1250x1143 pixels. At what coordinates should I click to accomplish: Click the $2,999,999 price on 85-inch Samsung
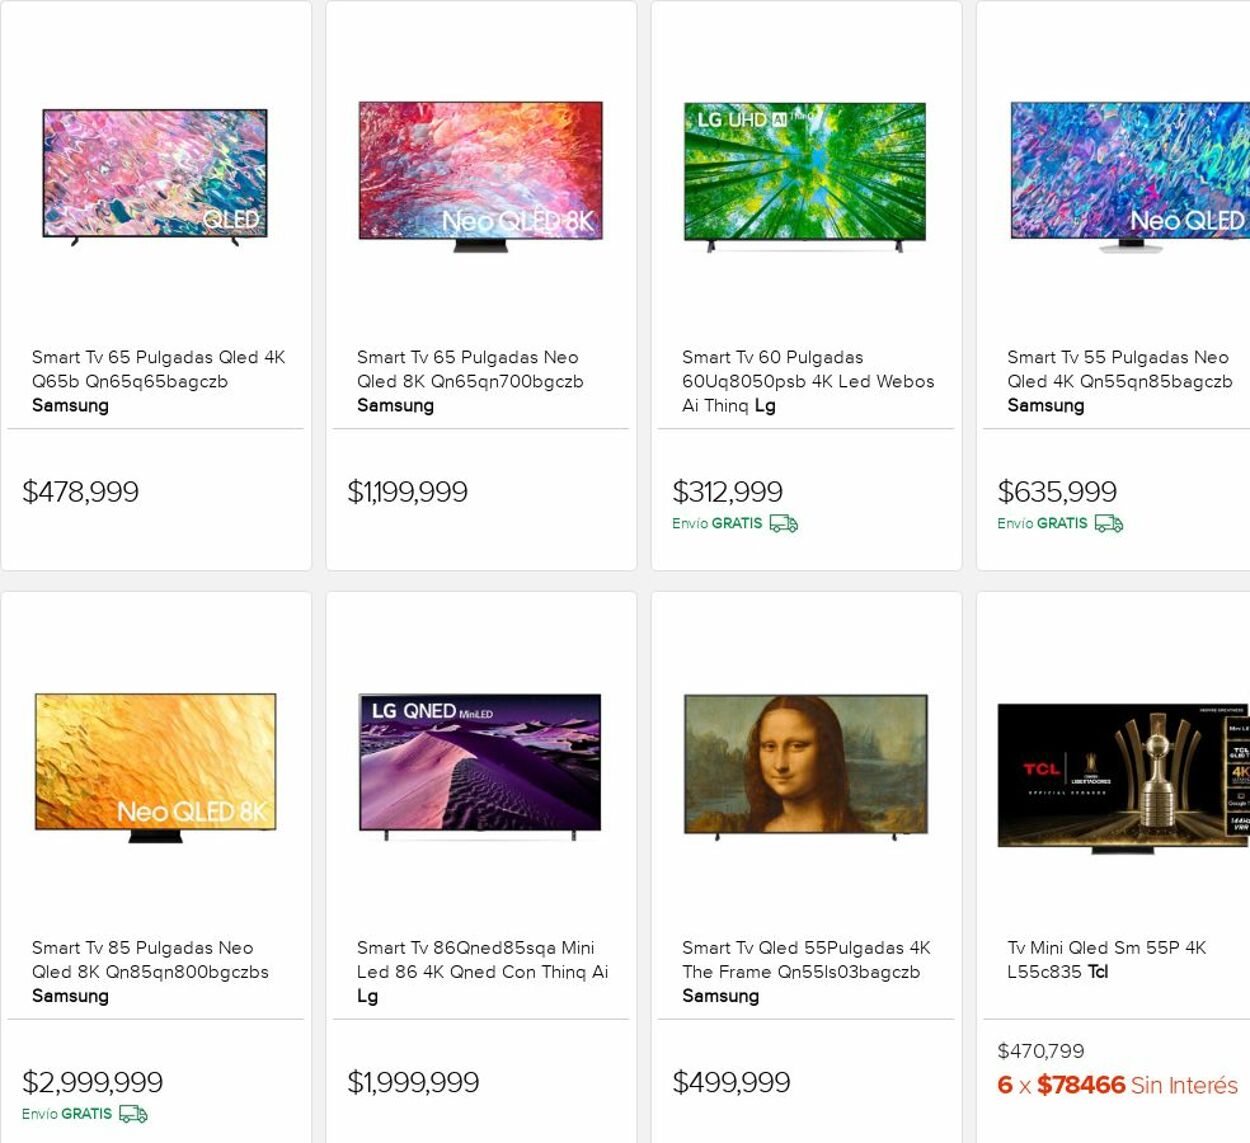pos(93,1082)
